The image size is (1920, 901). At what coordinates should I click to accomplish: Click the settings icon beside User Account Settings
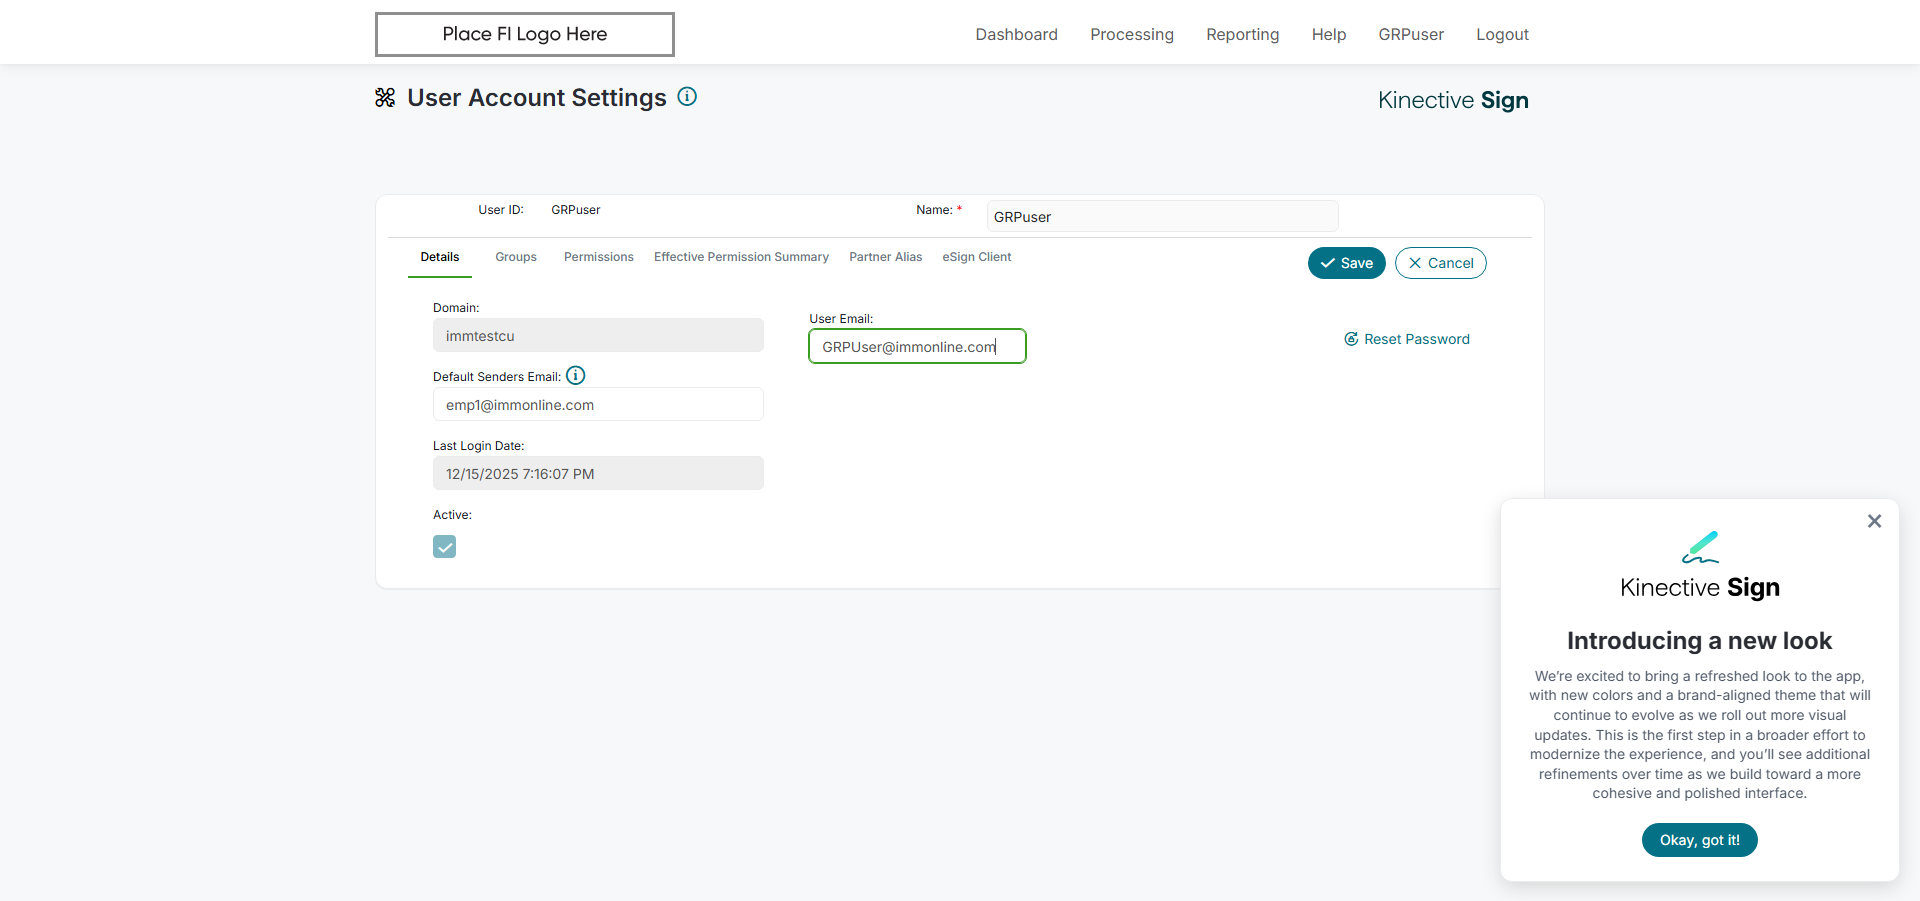click(x=385, y=98)
